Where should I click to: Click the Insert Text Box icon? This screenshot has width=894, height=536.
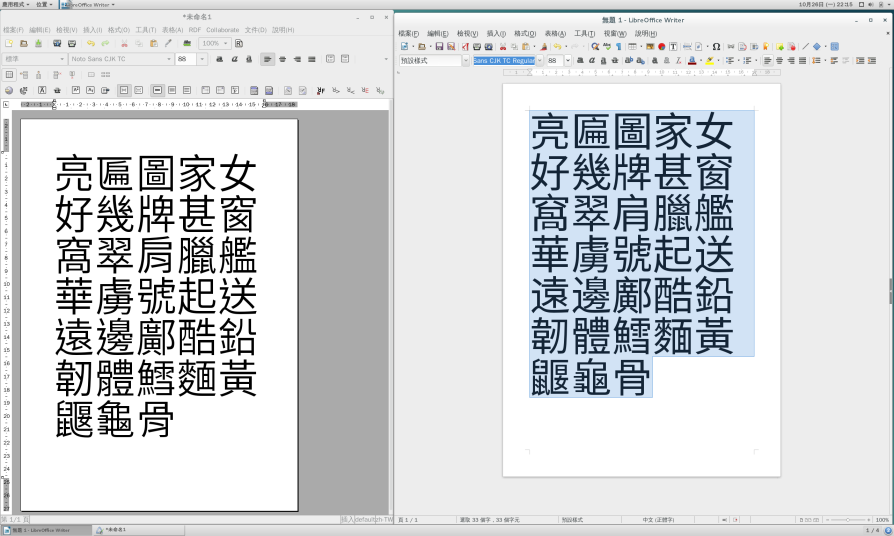pos(673,47)
